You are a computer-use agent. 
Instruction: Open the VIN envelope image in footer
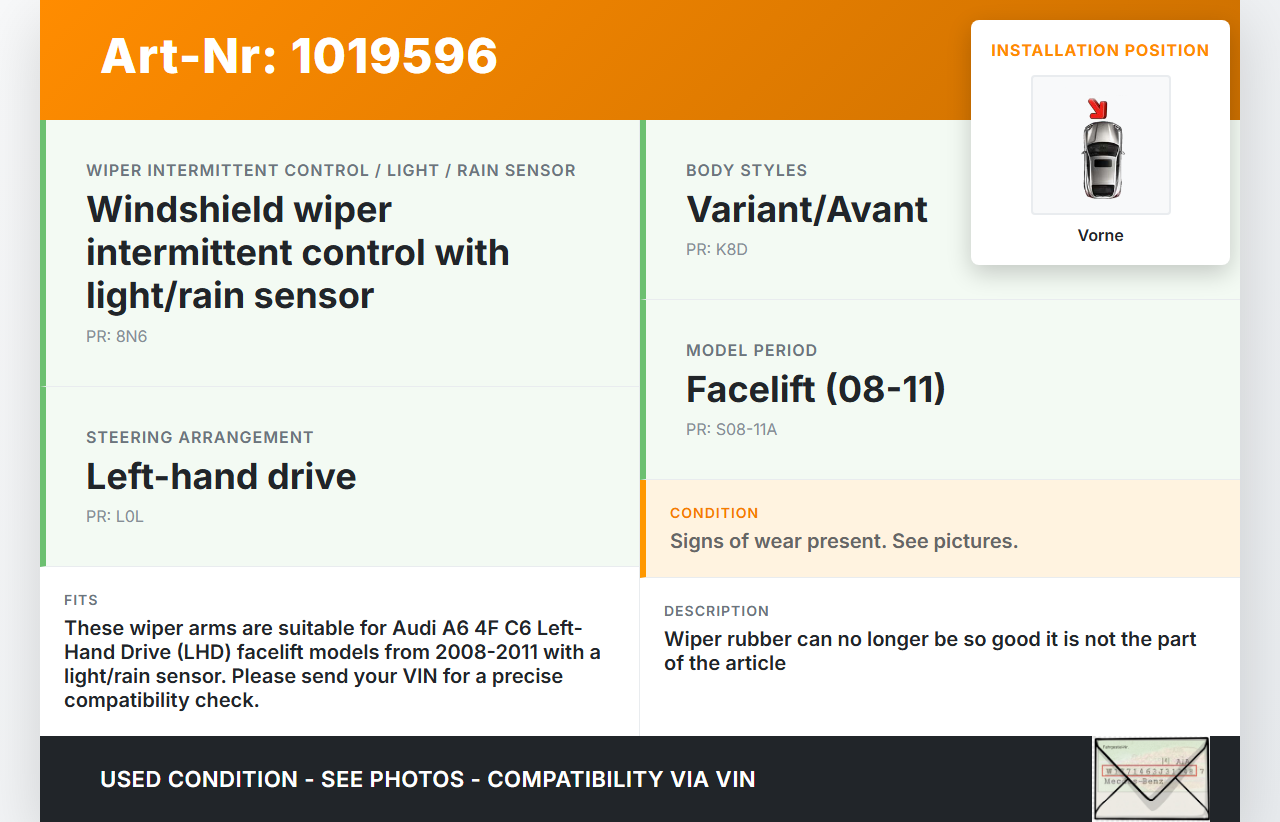[1150, 778]
